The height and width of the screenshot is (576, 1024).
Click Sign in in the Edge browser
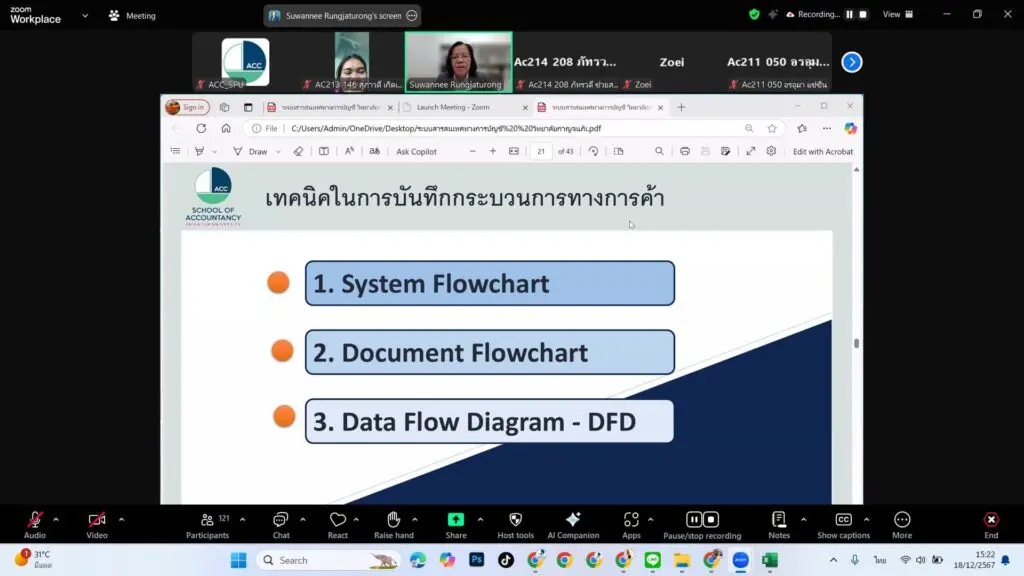[x=187, y=107]
